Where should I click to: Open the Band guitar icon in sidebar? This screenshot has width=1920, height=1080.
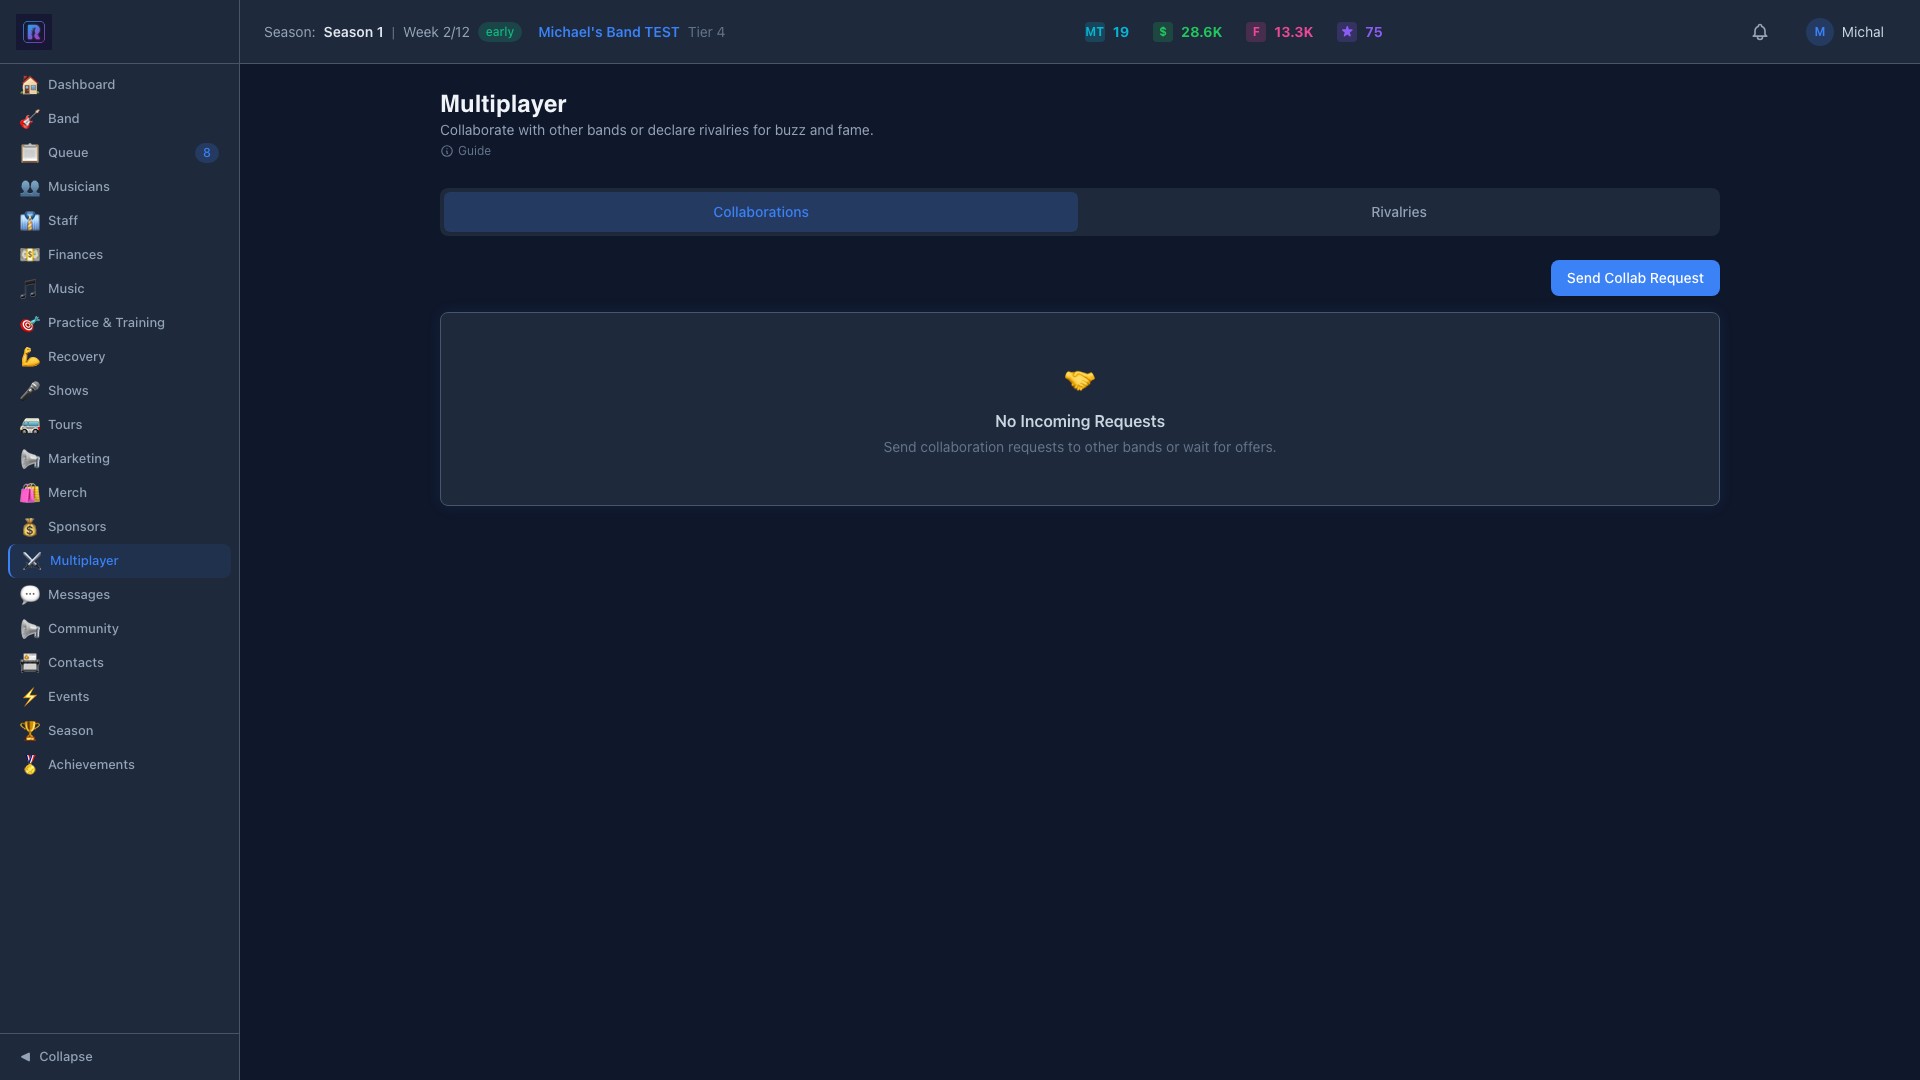[30, 119]
